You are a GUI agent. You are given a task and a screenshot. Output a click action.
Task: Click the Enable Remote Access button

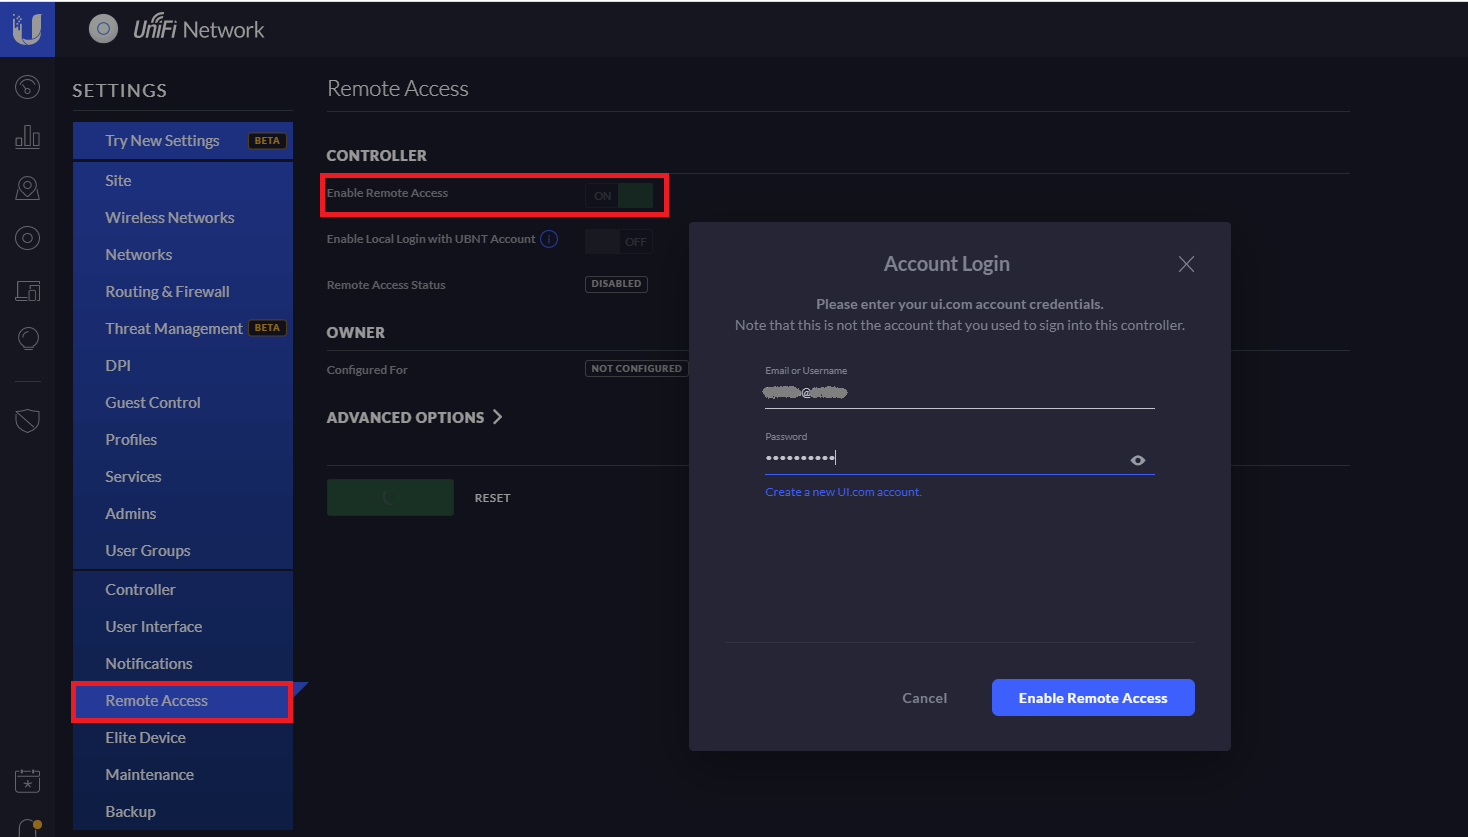tap(1093, 698)
